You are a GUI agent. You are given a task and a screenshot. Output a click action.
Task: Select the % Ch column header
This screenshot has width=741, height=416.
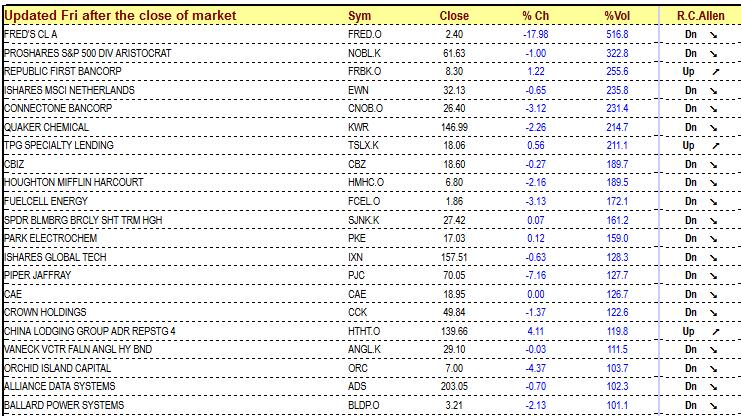(535, 16)
